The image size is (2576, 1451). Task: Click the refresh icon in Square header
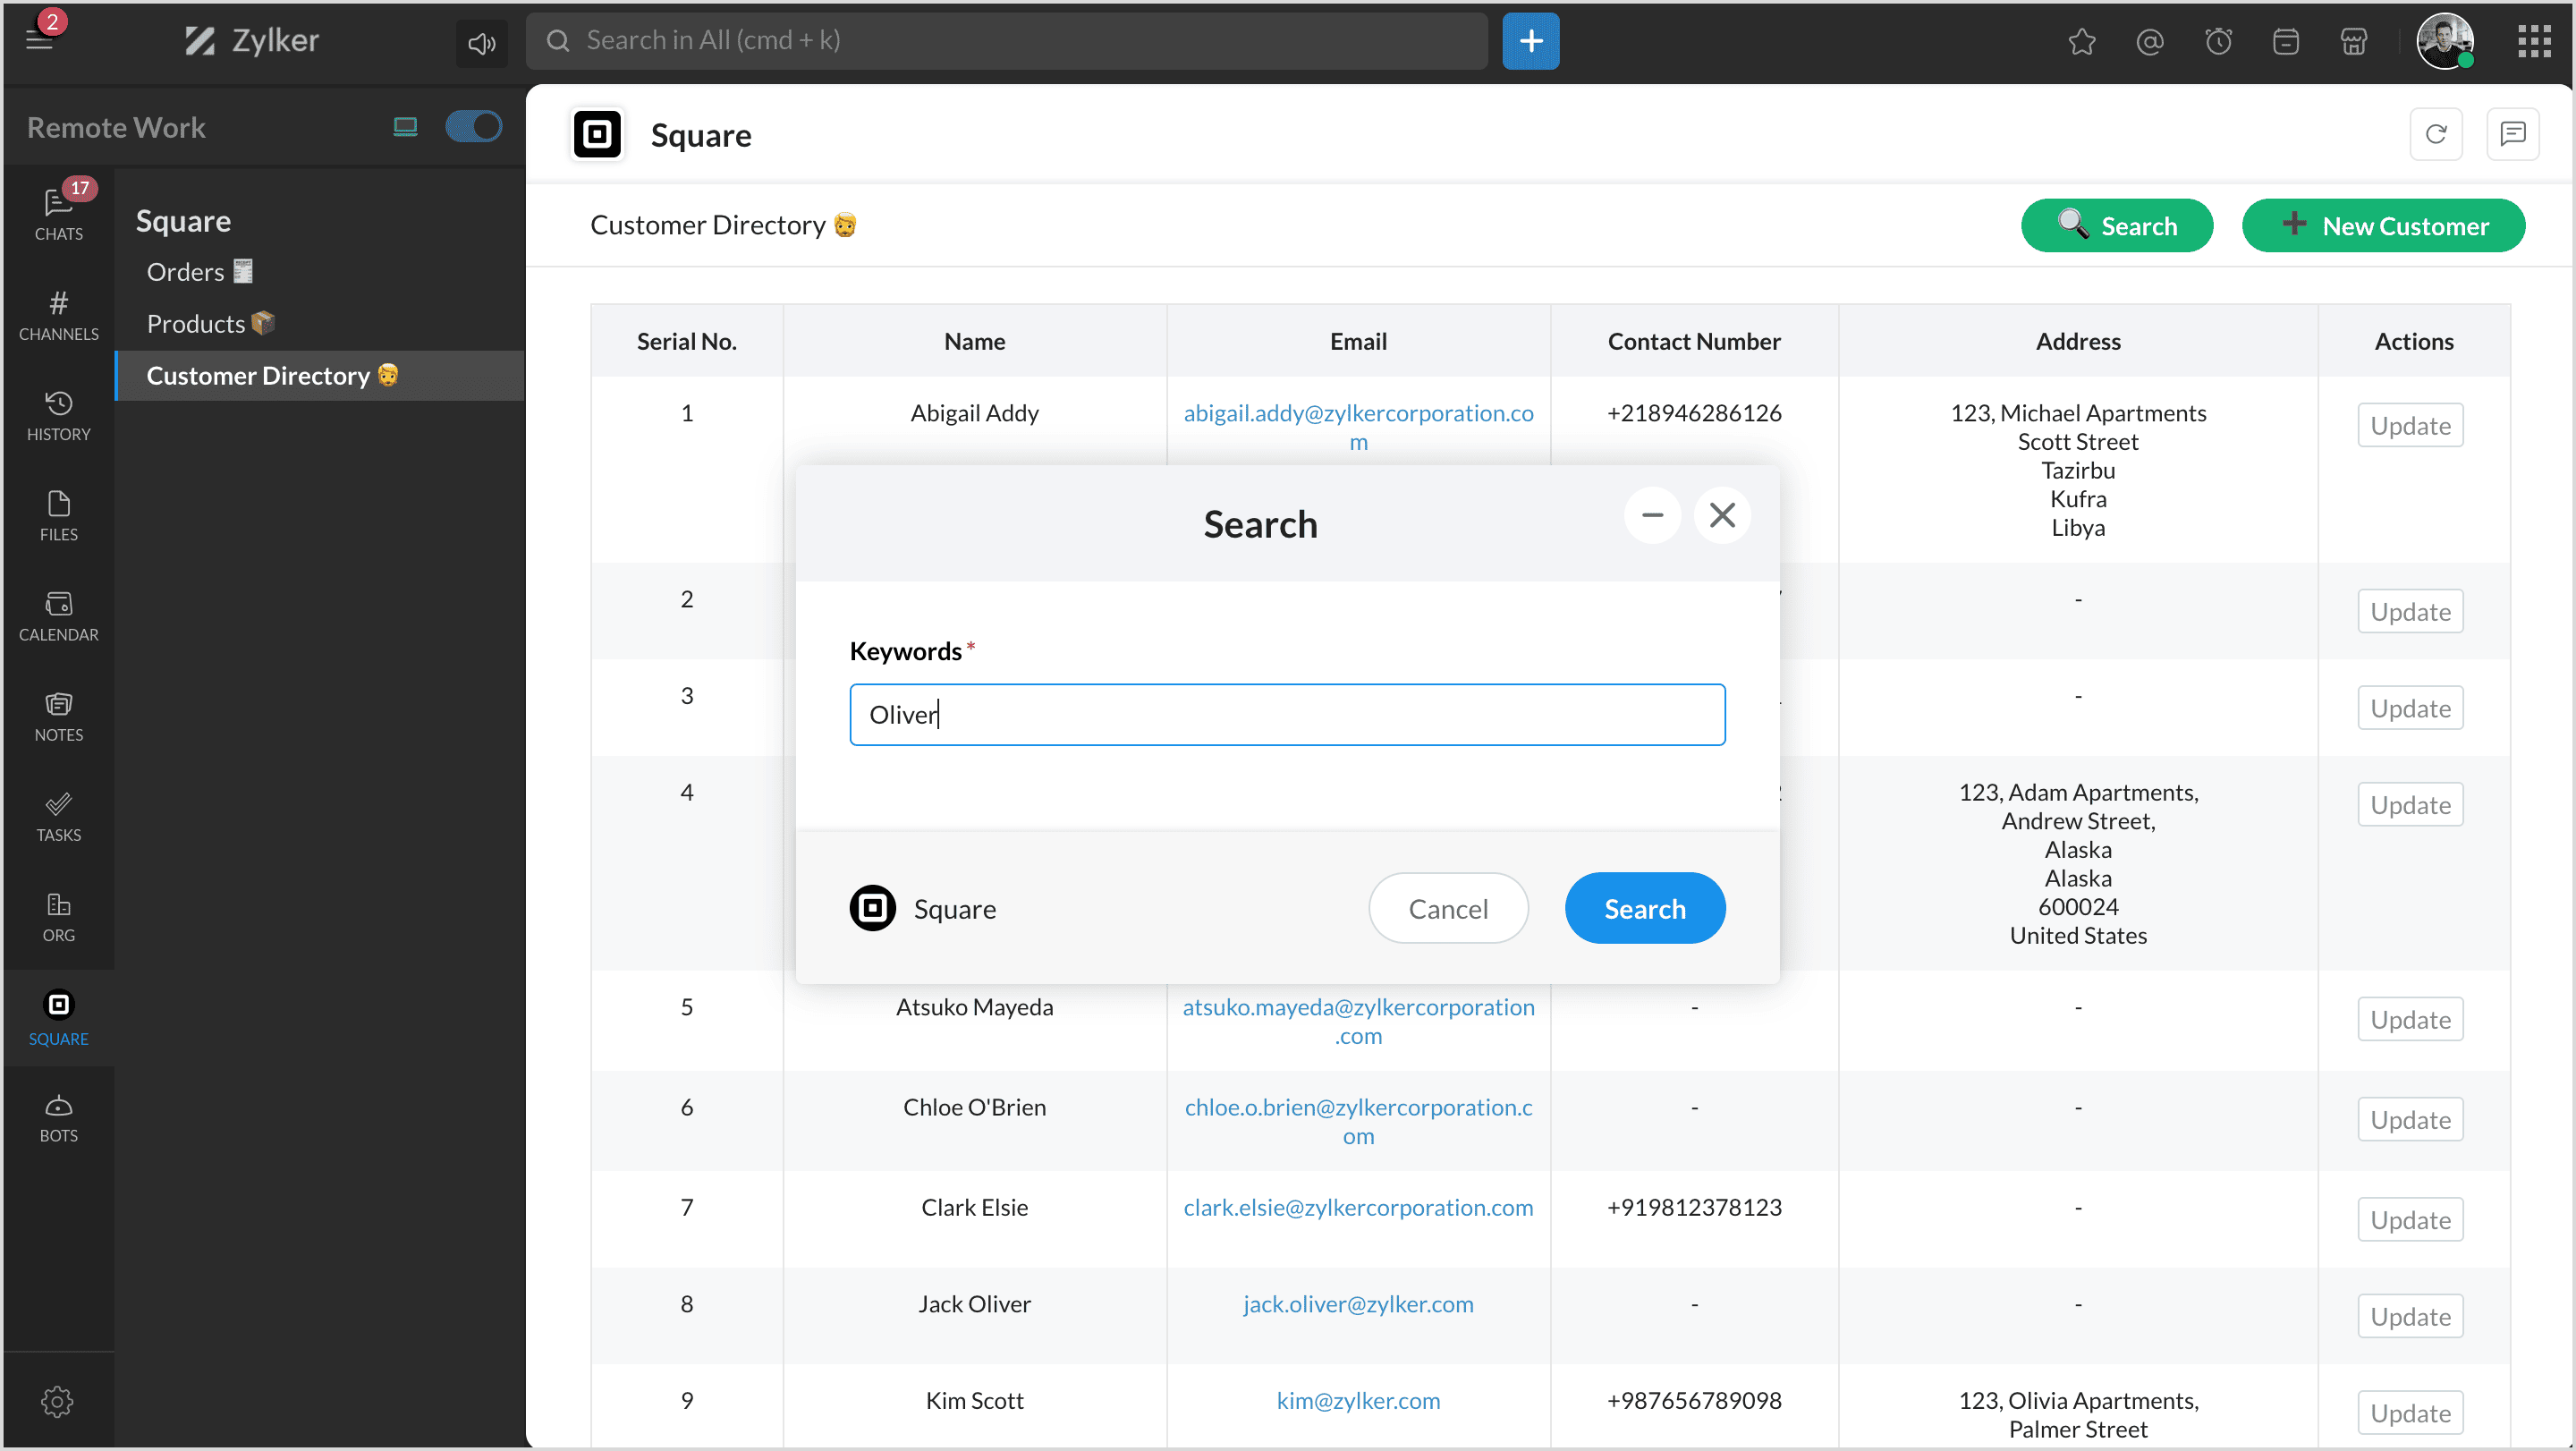(x=2436, y=134)
